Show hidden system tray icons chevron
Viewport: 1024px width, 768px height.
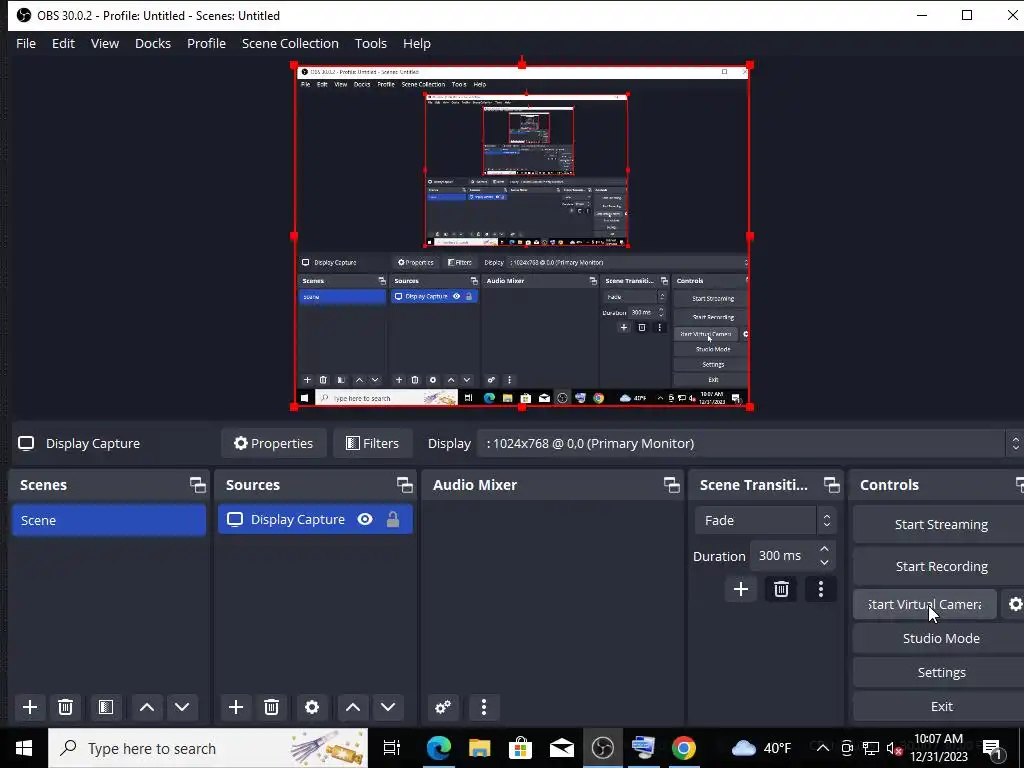(x=823, y=748)
